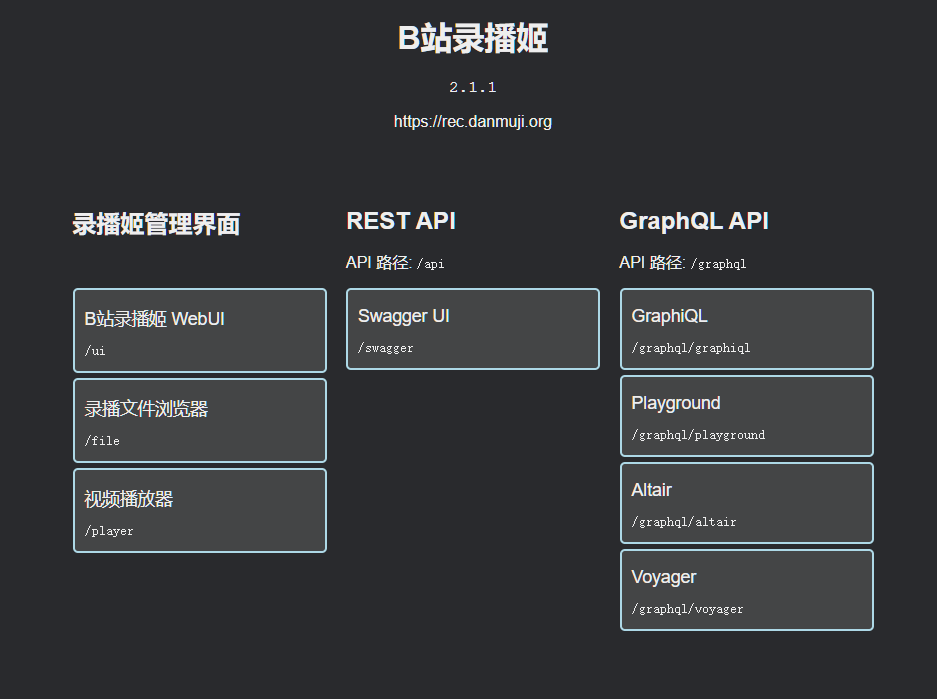Click the 录播姬管理界面 section heading

point(156,224)
